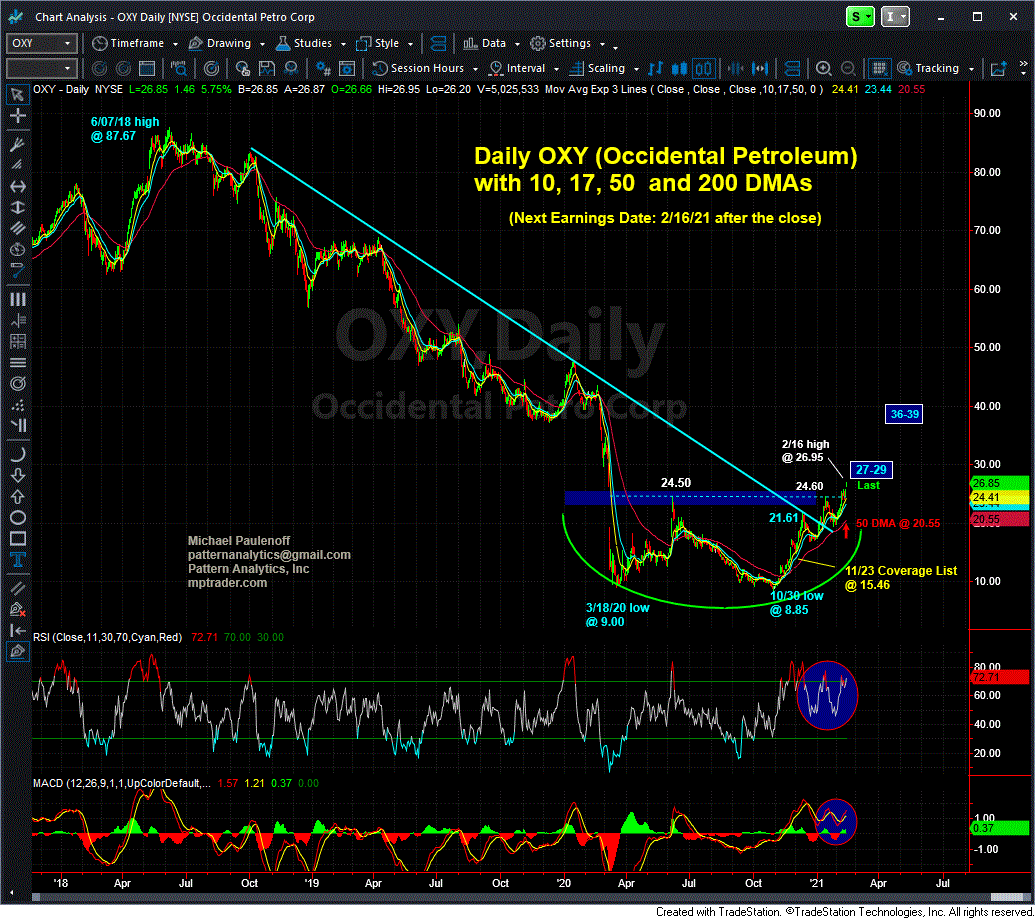Select the ellipse drawing tool
The width and height of the screenshot is (1035, 918).
coord(17,517)
